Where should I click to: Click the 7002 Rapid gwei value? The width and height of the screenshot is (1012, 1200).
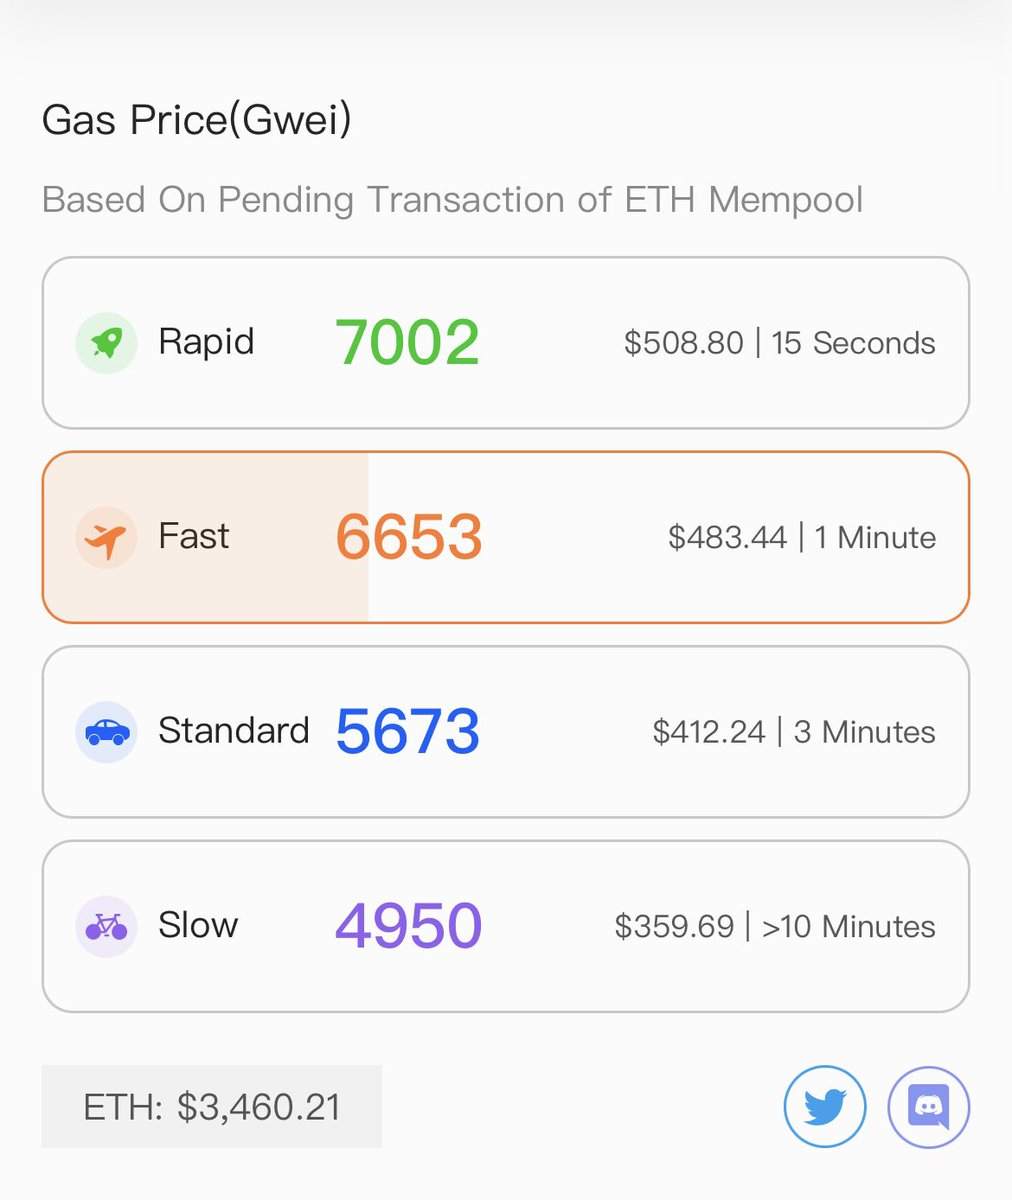click(x=408, y=343)
